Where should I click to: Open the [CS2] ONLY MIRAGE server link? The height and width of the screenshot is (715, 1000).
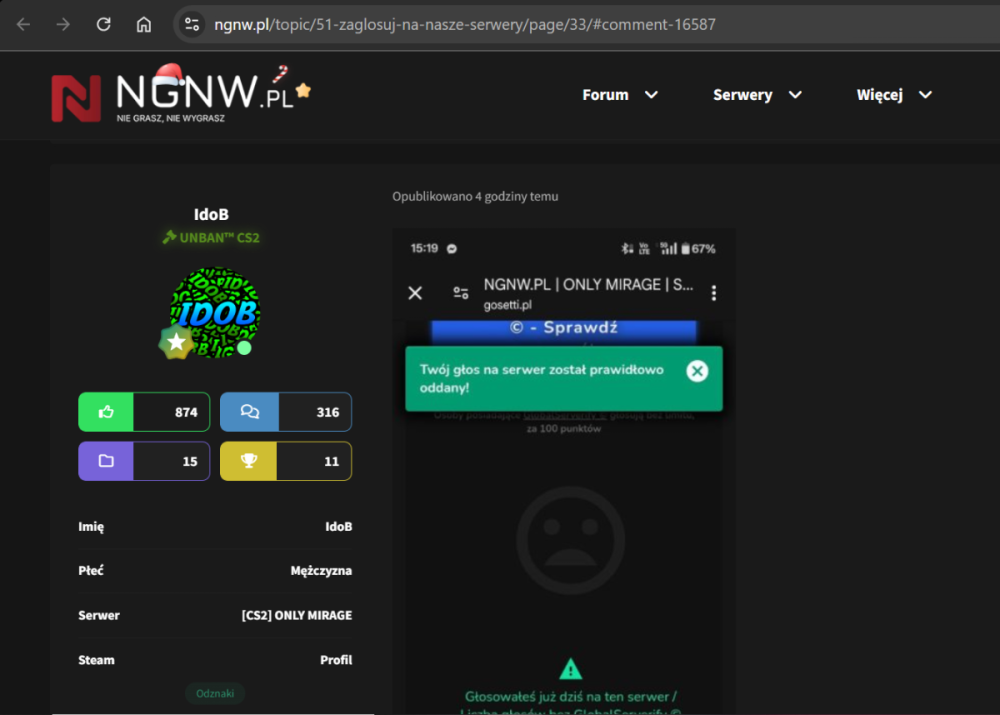[297, 615]
